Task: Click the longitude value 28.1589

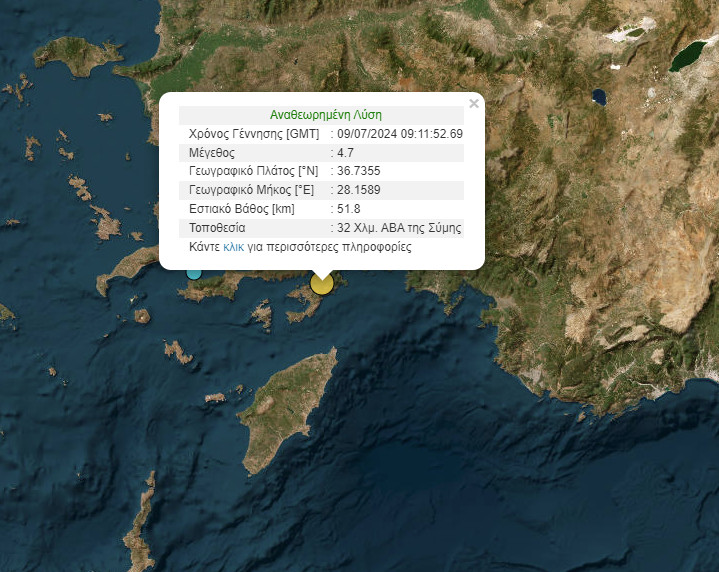Action: (359, 190)
